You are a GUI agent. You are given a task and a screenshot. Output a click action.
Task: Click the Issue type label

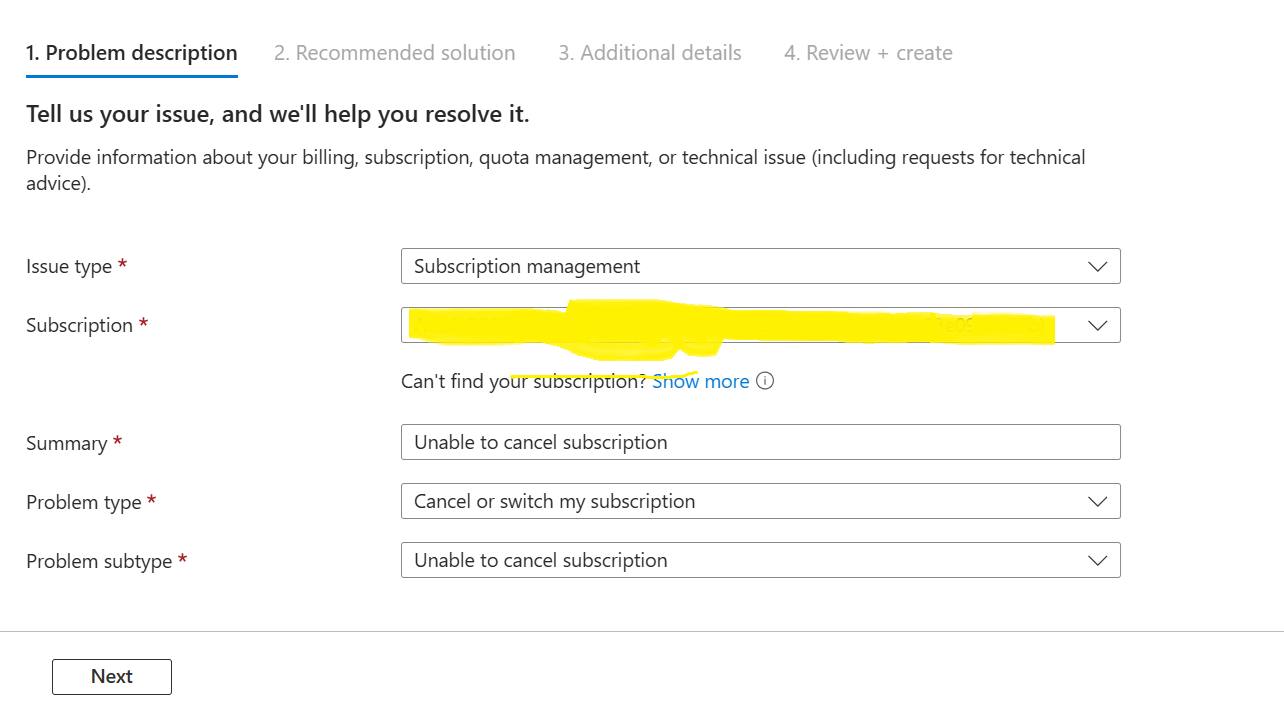(77, 267)
